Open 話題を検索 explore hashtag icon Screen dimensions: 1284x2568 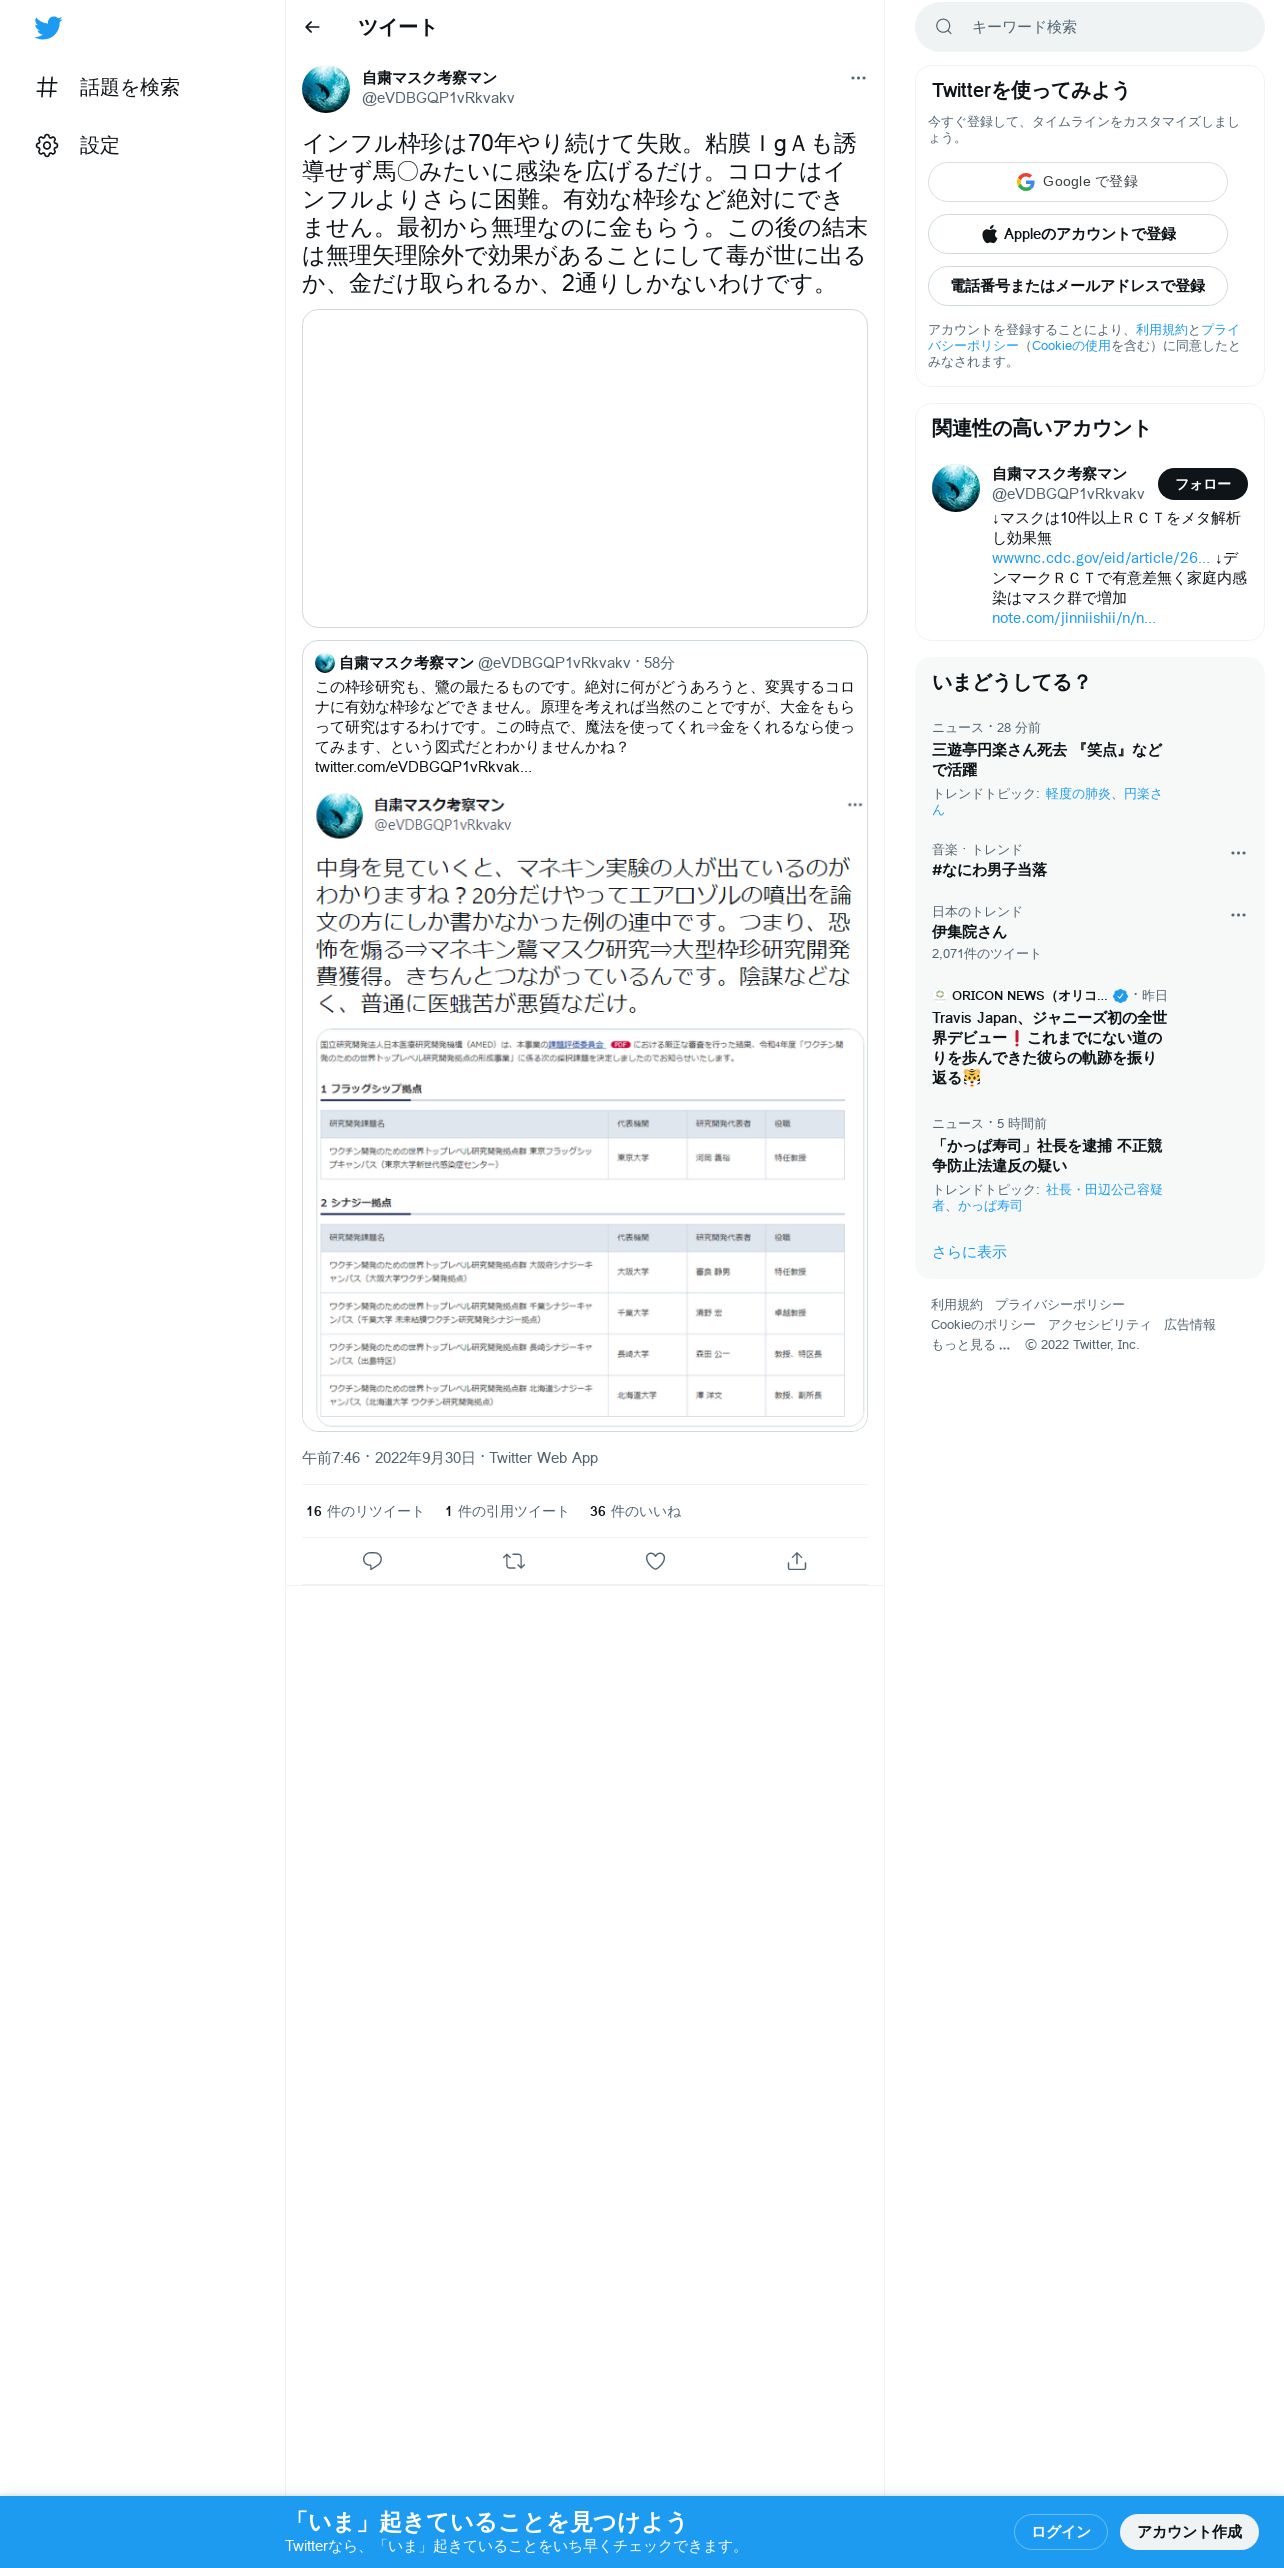pos(47,87)
